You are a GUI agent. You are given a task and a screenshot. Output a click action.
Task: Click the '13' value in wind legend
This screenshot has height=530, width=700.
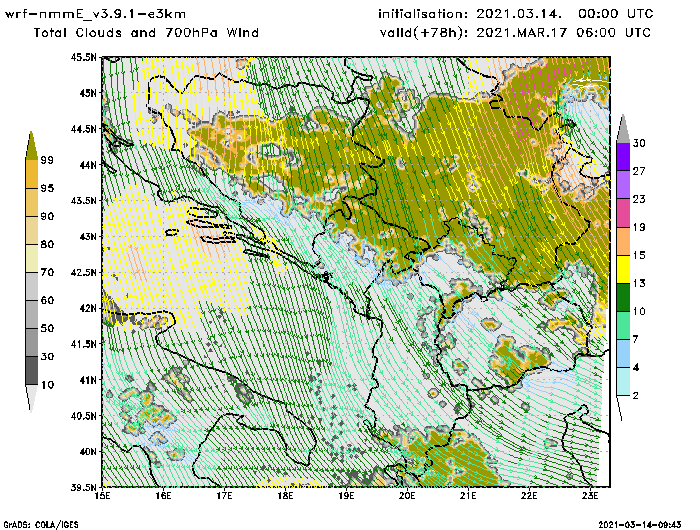coord(639,283)
